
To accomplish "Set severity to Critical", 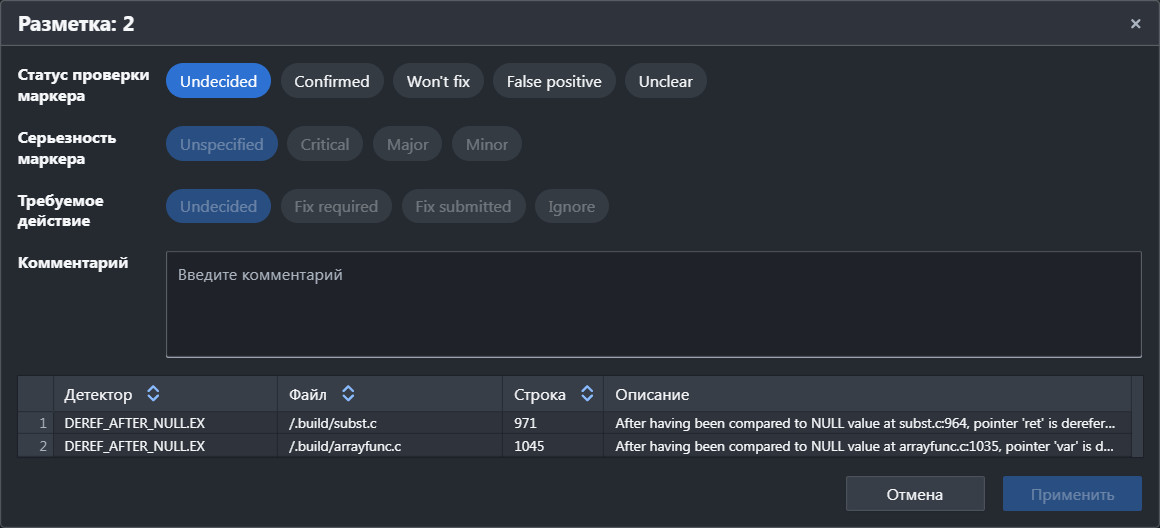I will pos(325,144).
